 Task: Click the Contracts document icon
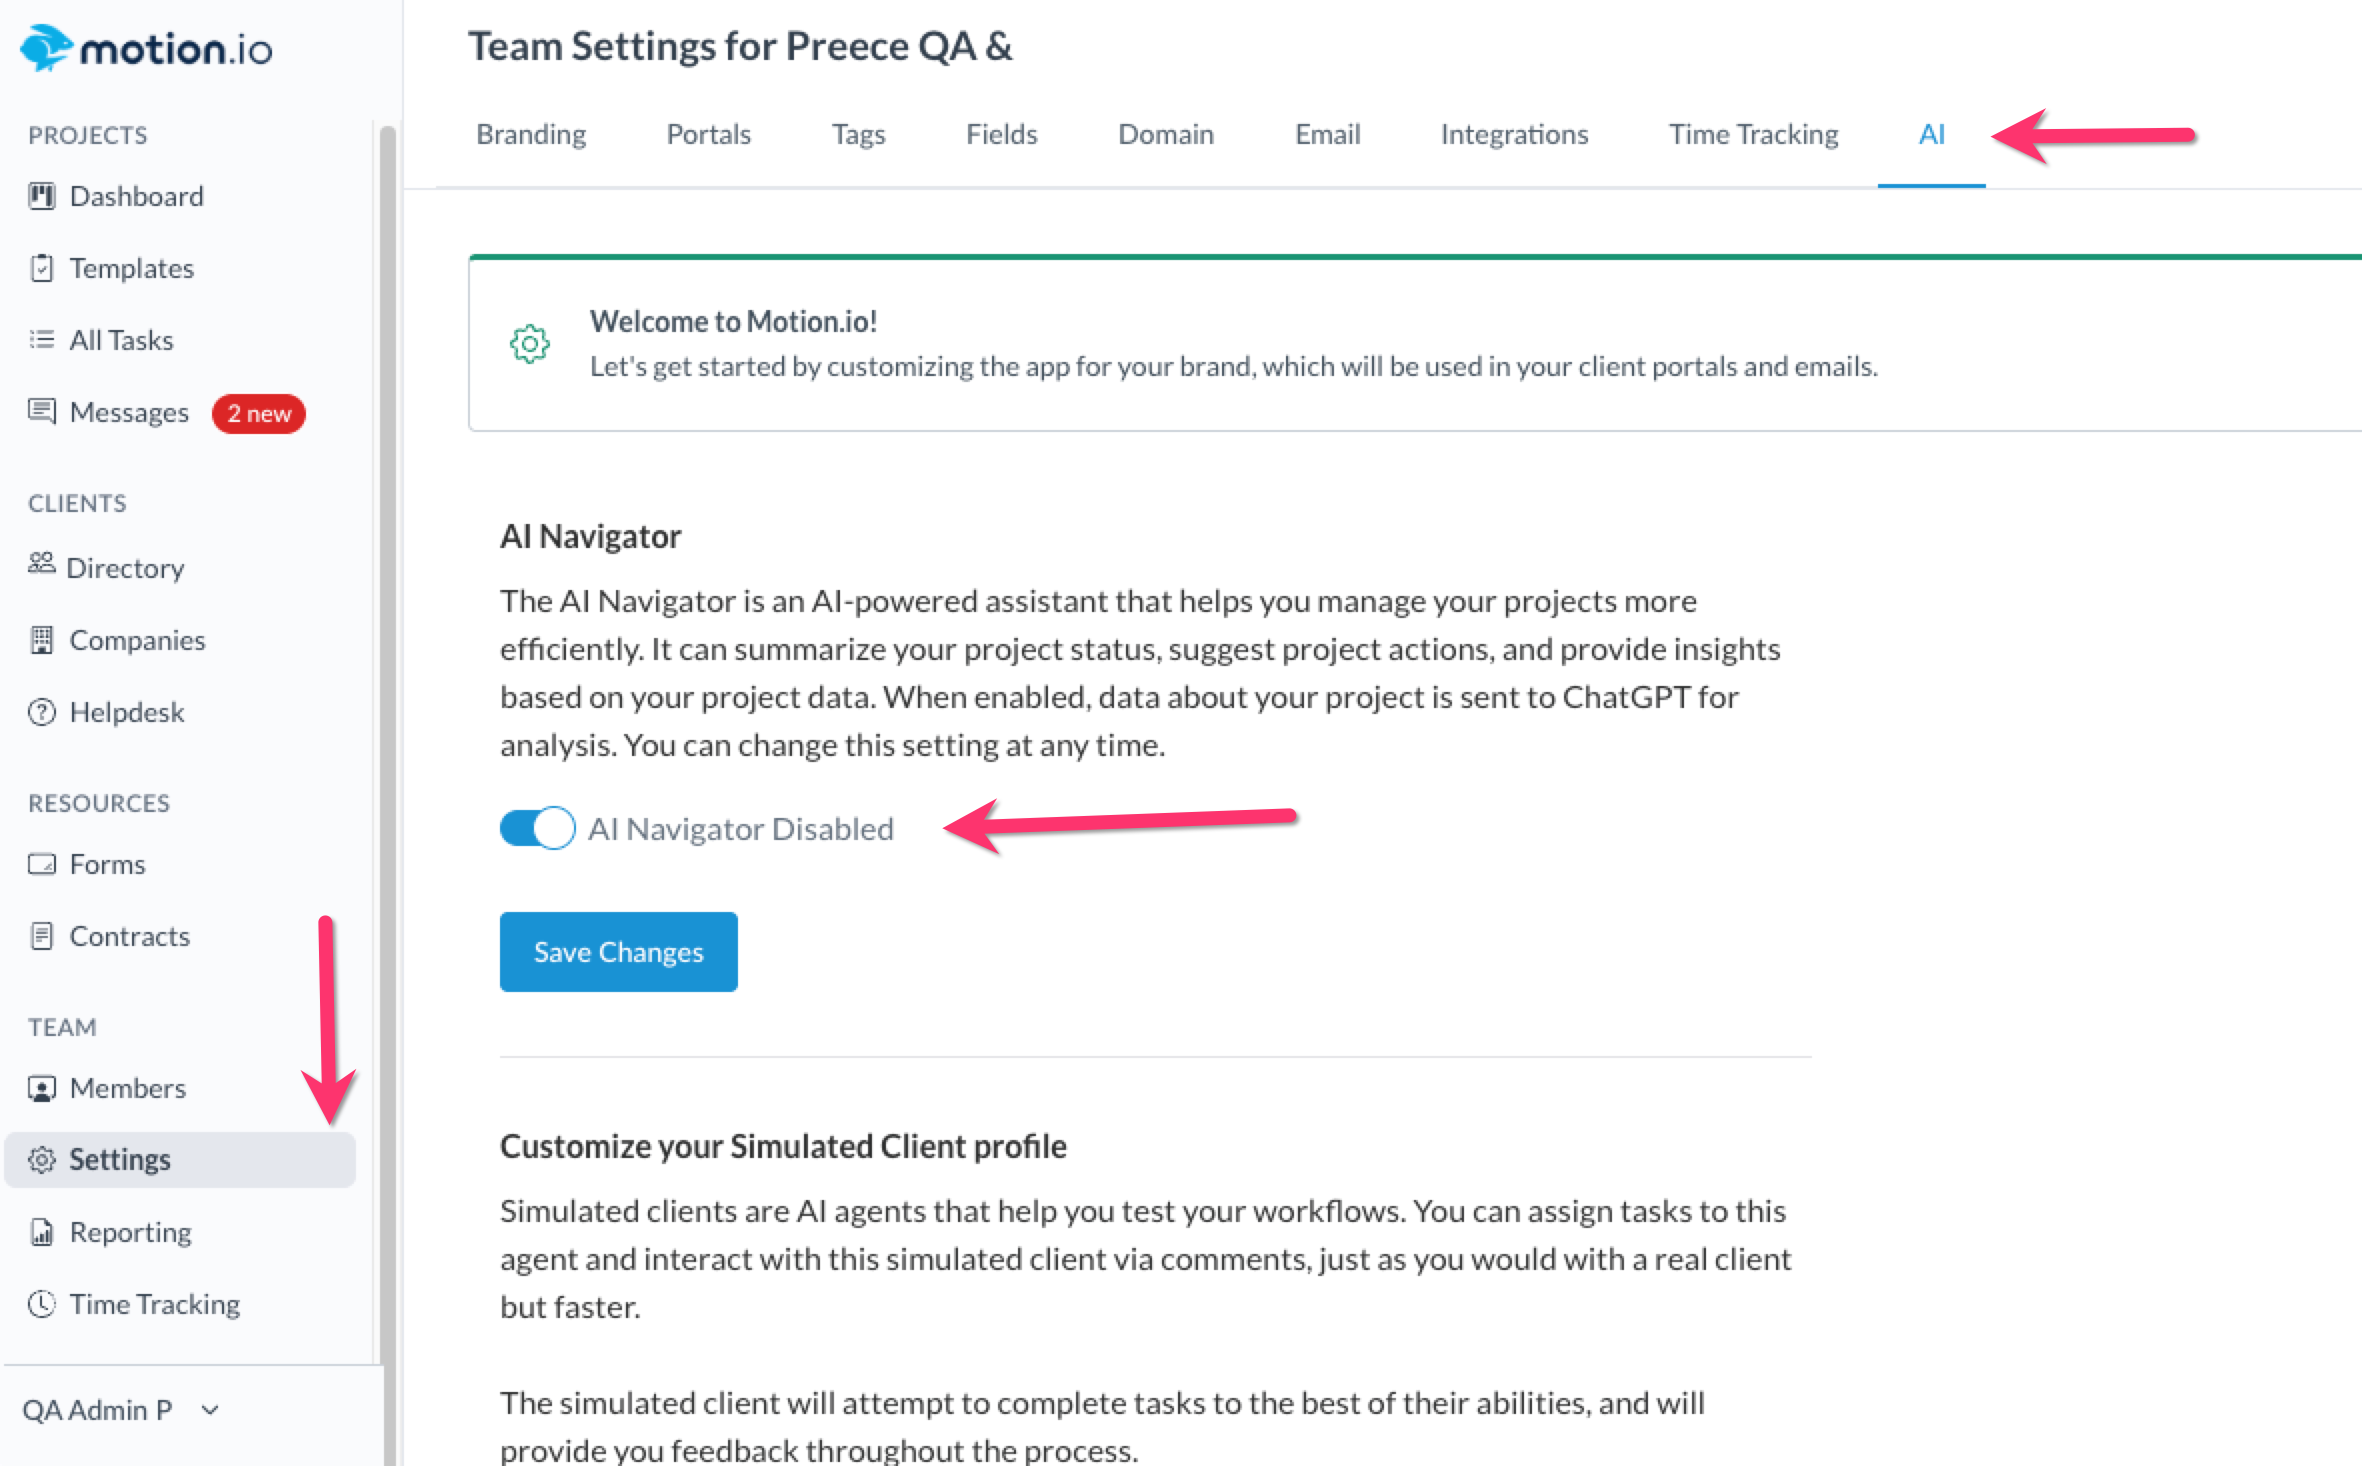click(41, 936)
